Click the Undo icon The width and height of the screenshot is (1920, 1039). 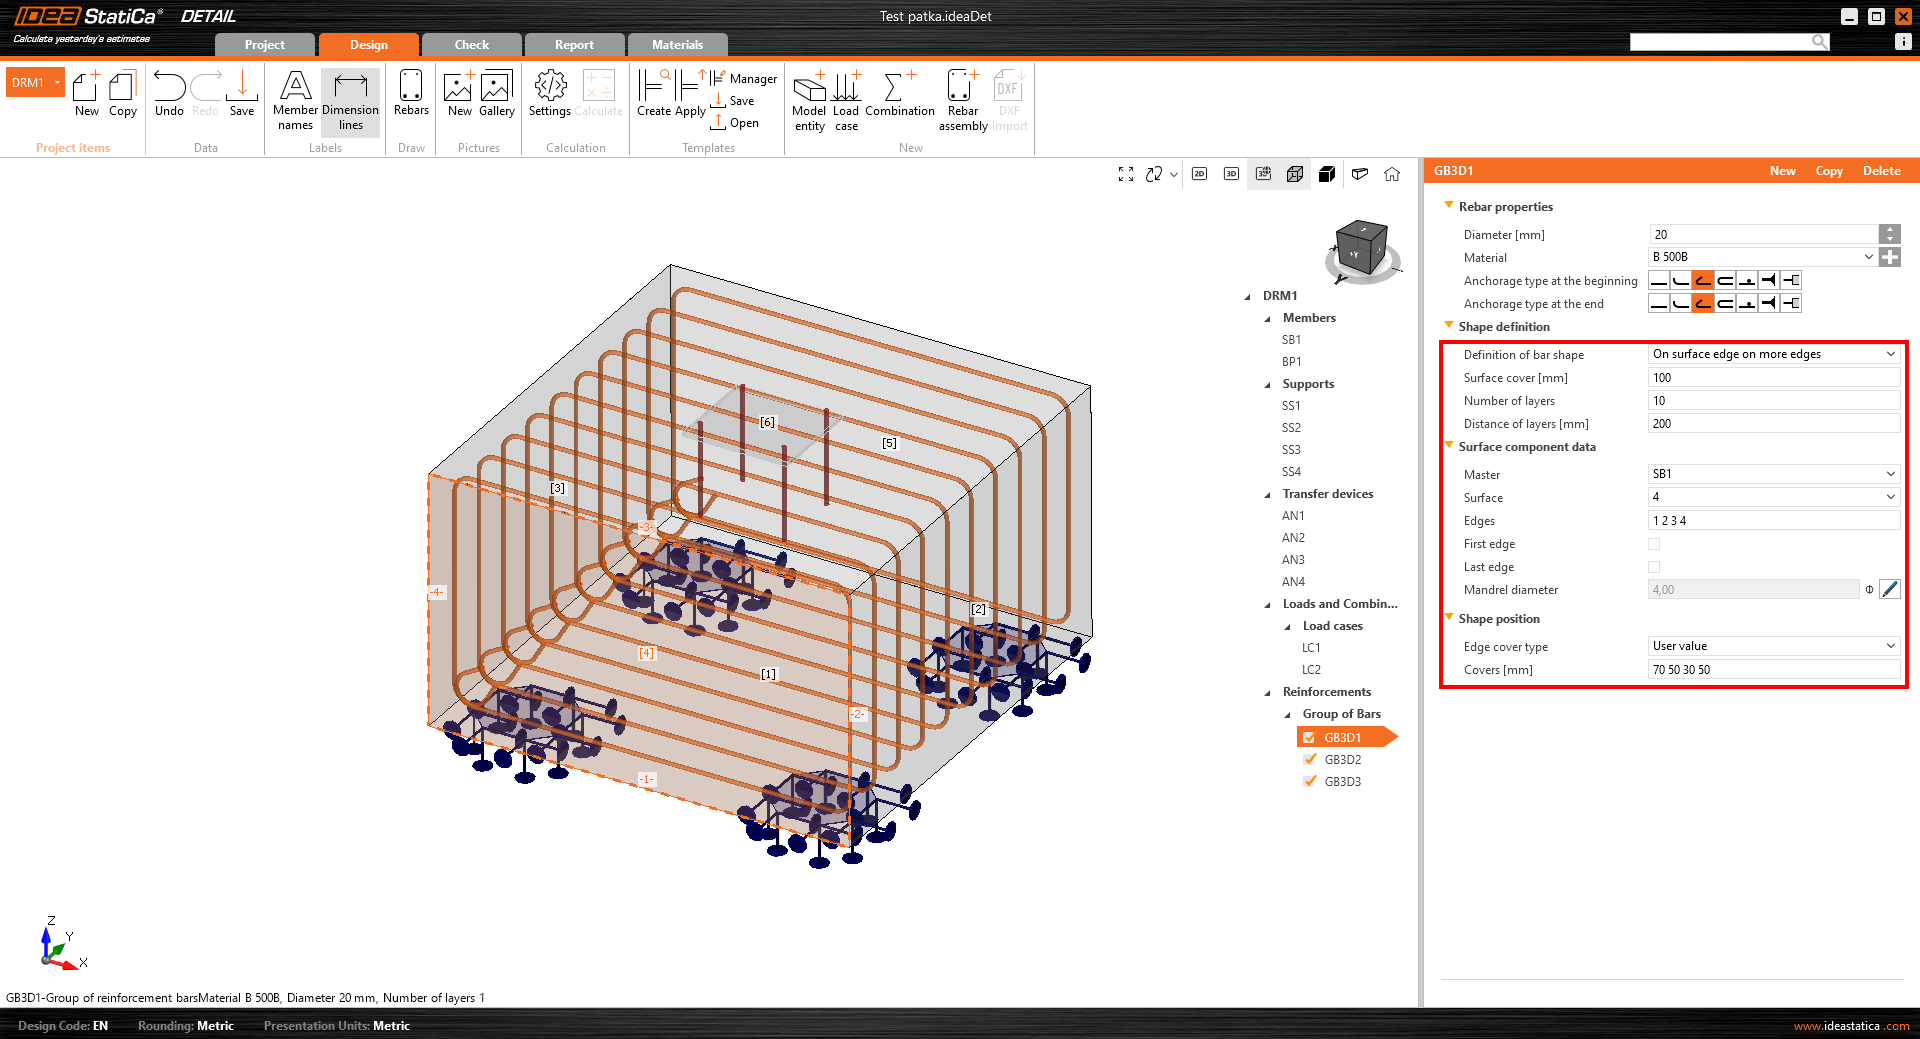(x=168, y=90)
